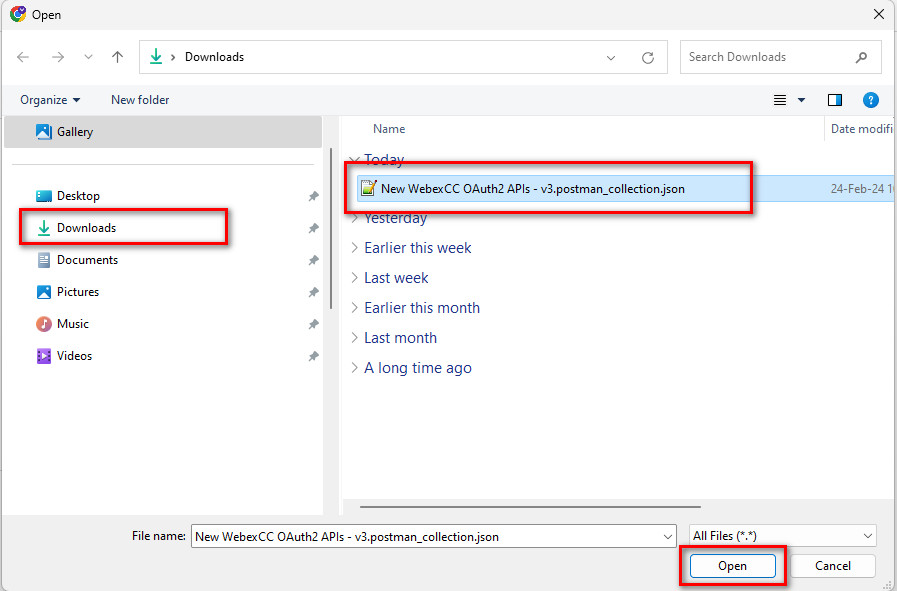Go up one folder level
This screenshot has height=591, width=897.
117,57
